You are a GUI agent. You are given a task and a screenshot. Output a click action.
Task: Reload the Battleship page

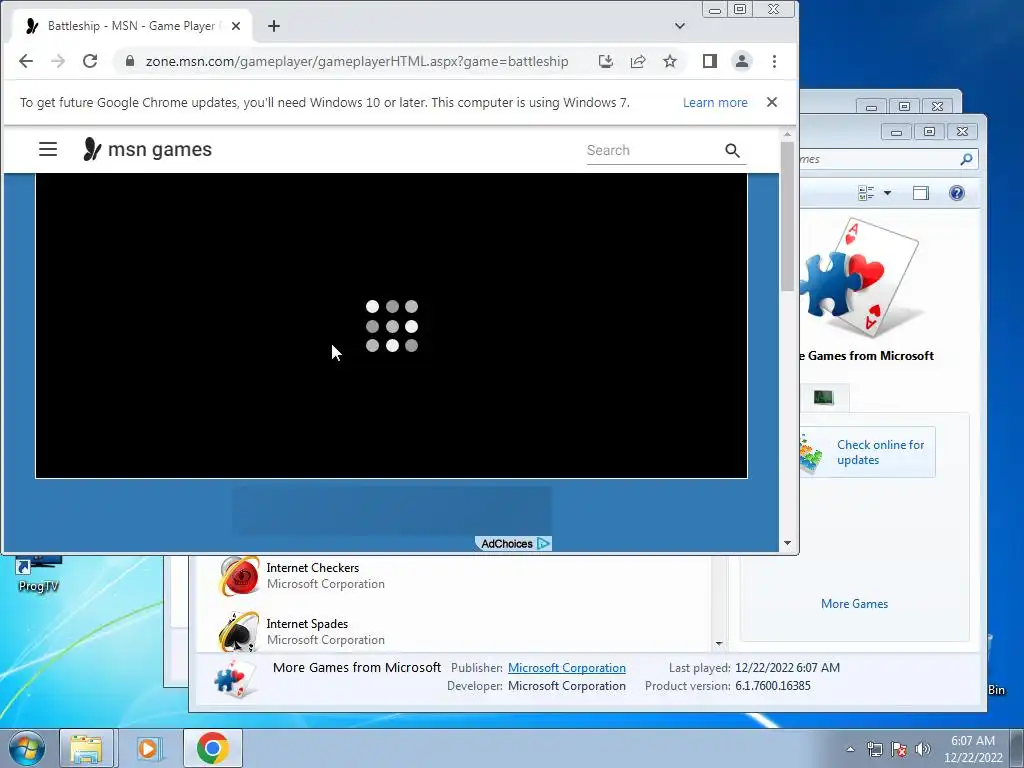[90, 61]
